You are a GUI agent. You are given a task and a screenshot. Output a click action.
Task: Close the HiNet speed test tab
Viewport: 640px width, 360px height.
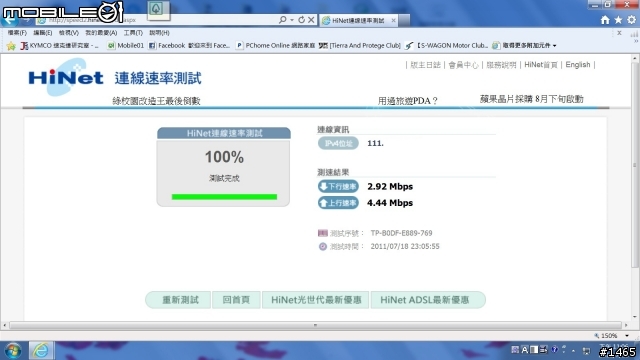coord(393,20)
